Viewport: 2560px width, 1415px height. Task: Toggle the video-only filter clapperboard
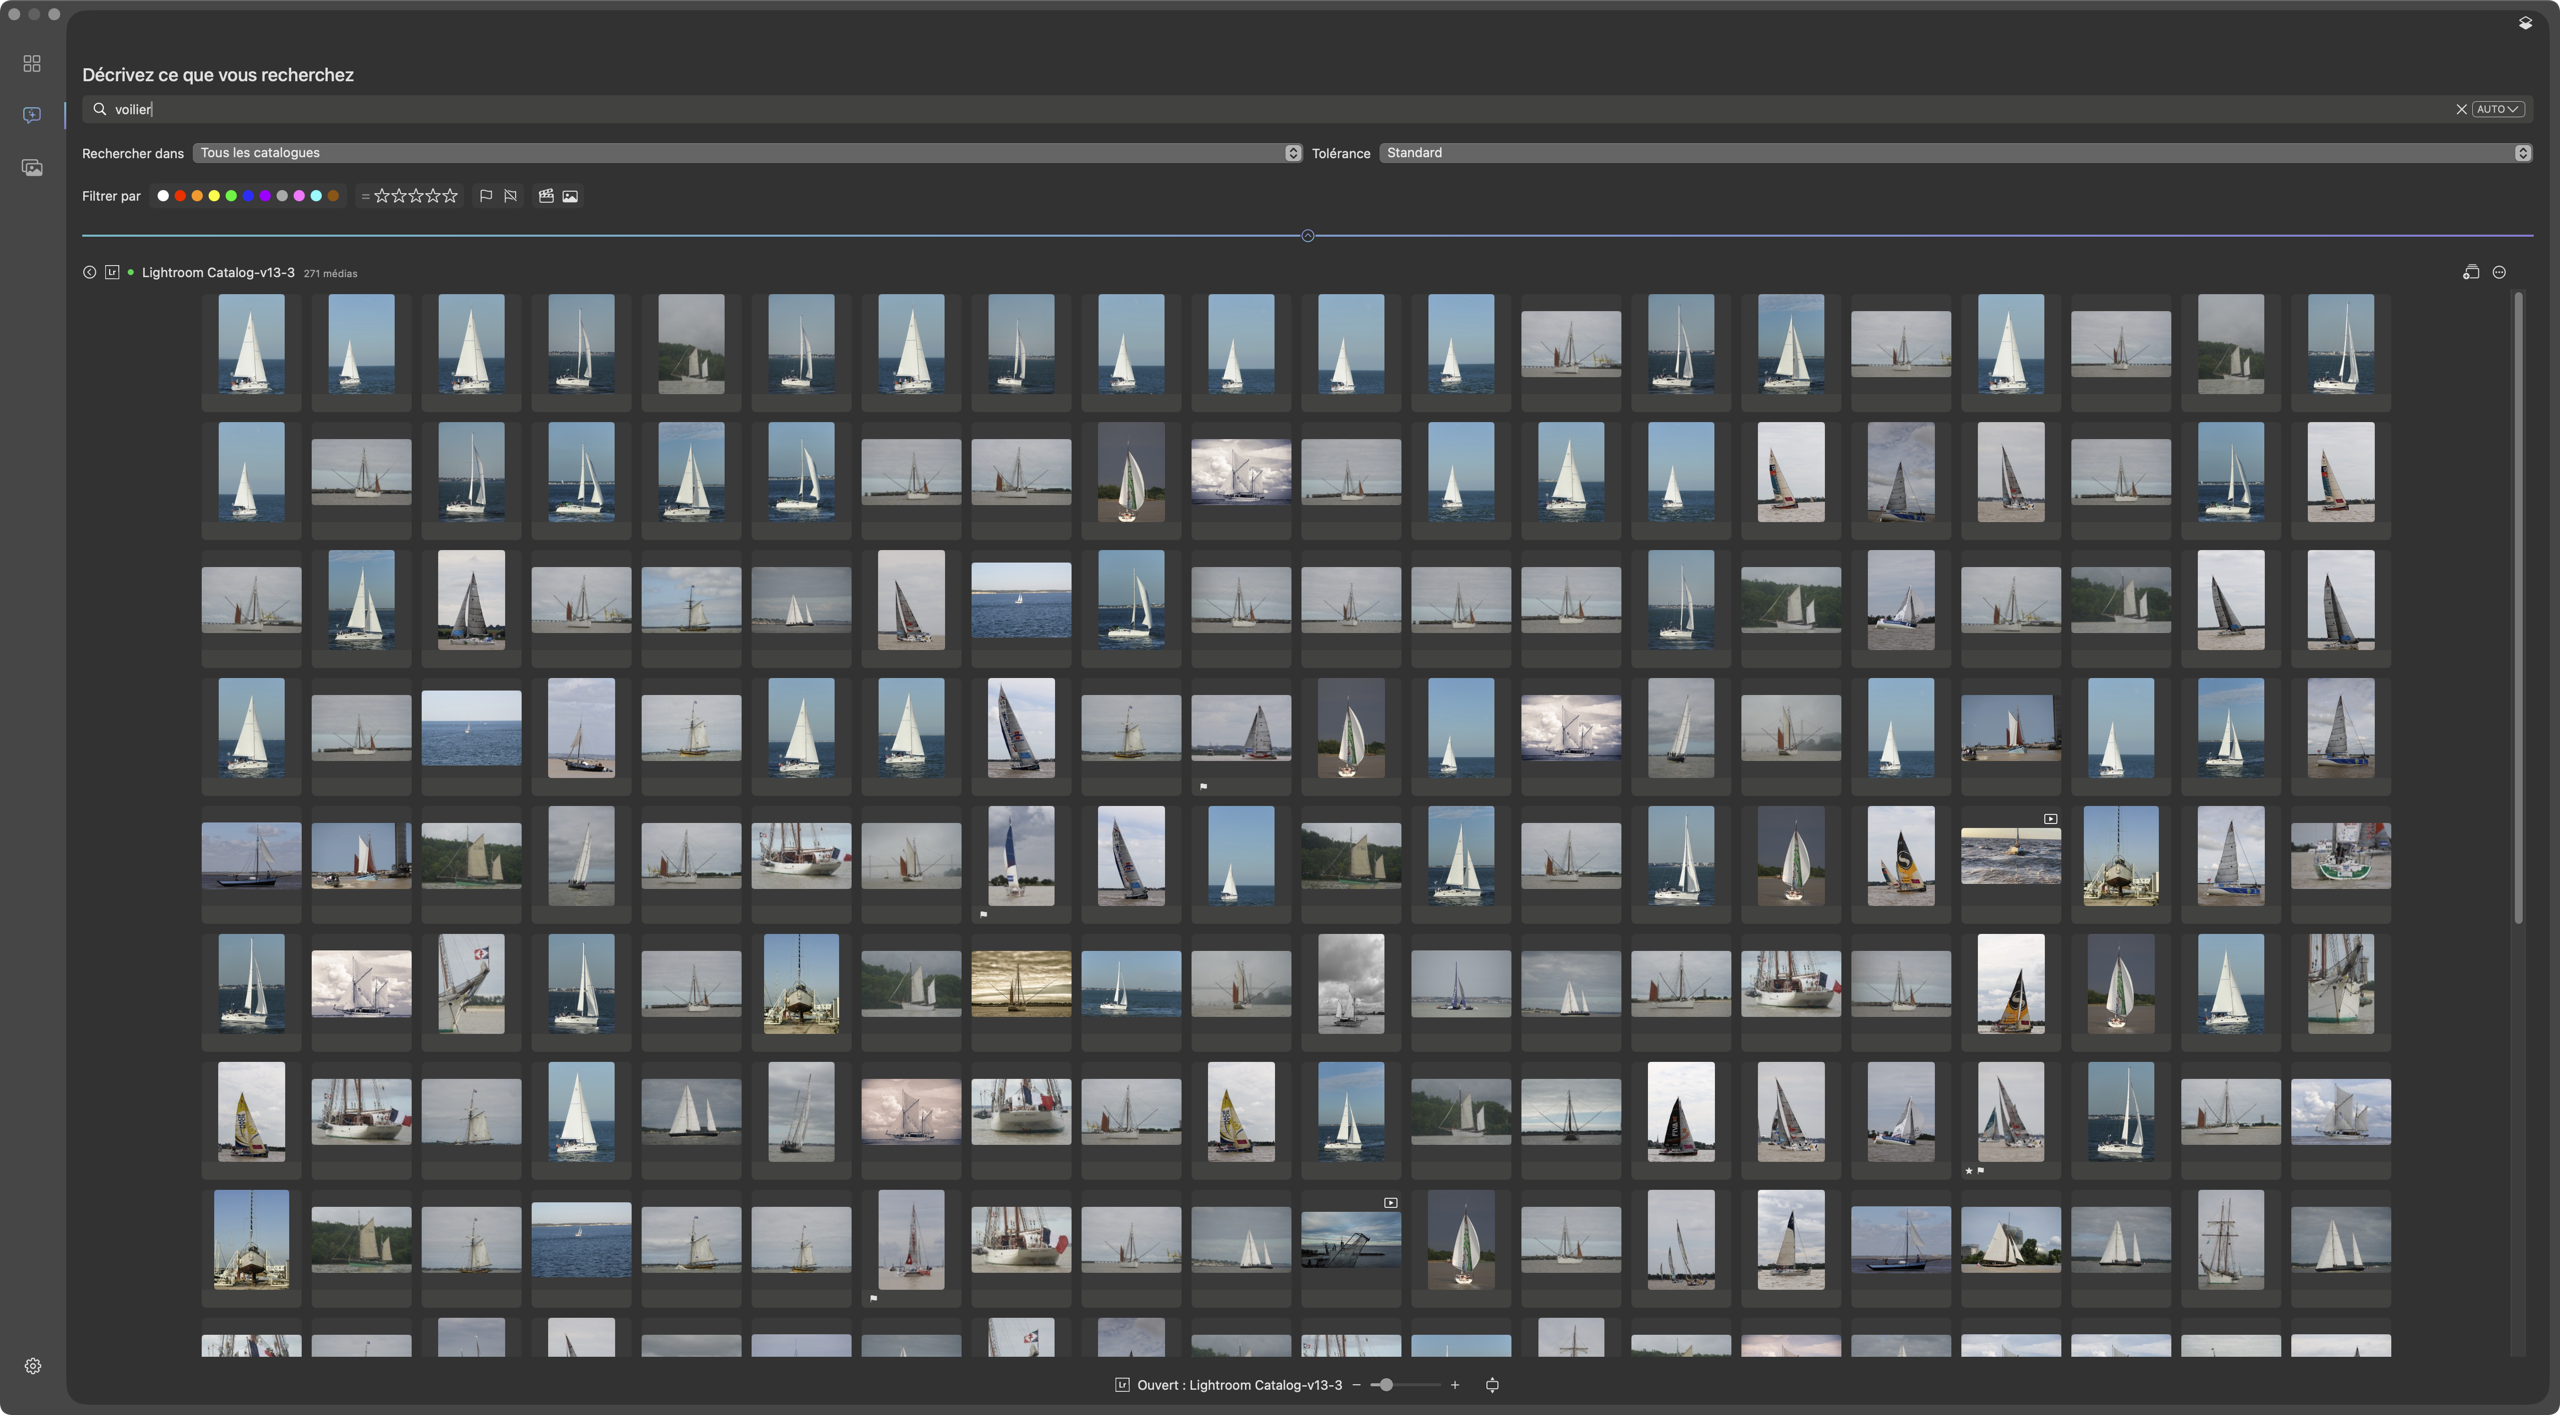point(546,196)
